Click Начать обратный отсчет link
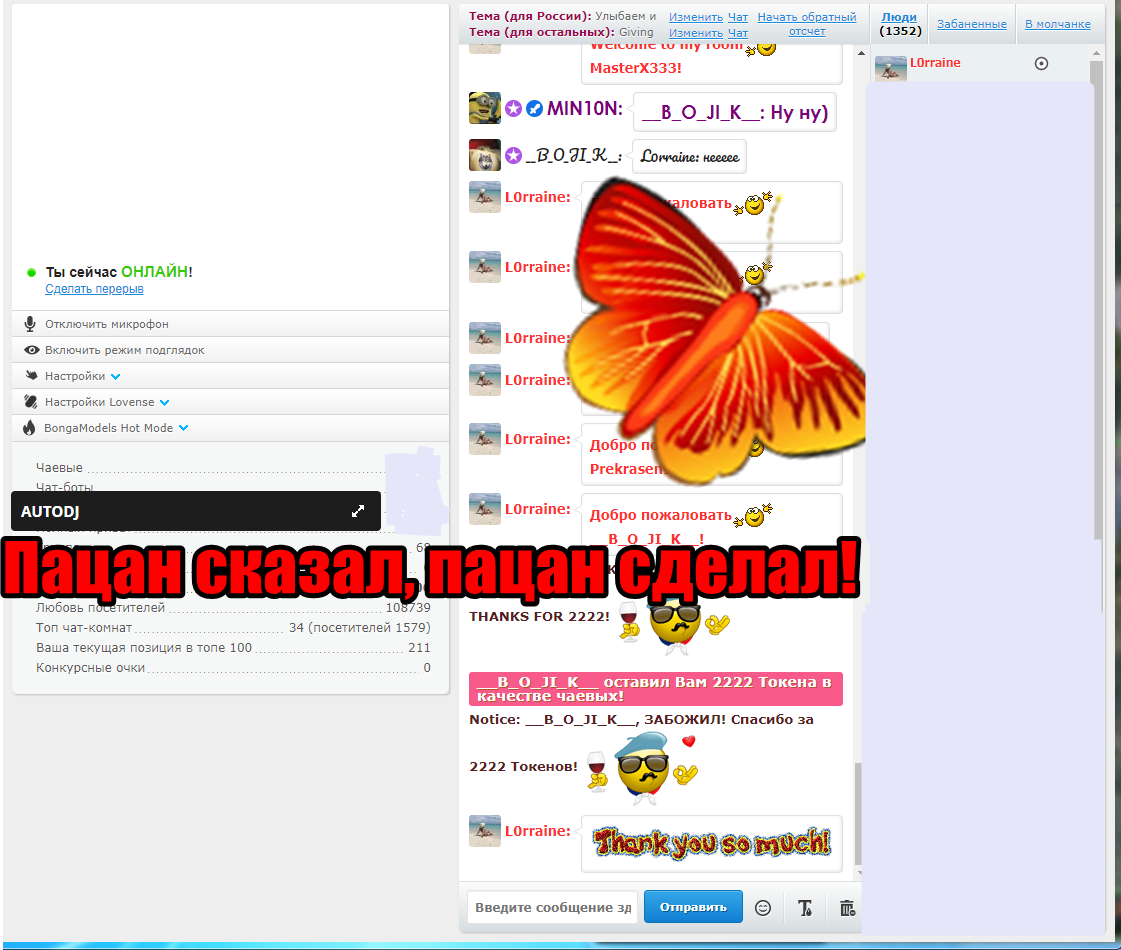Screen dimensions: 1121x950 pos(806,24)
